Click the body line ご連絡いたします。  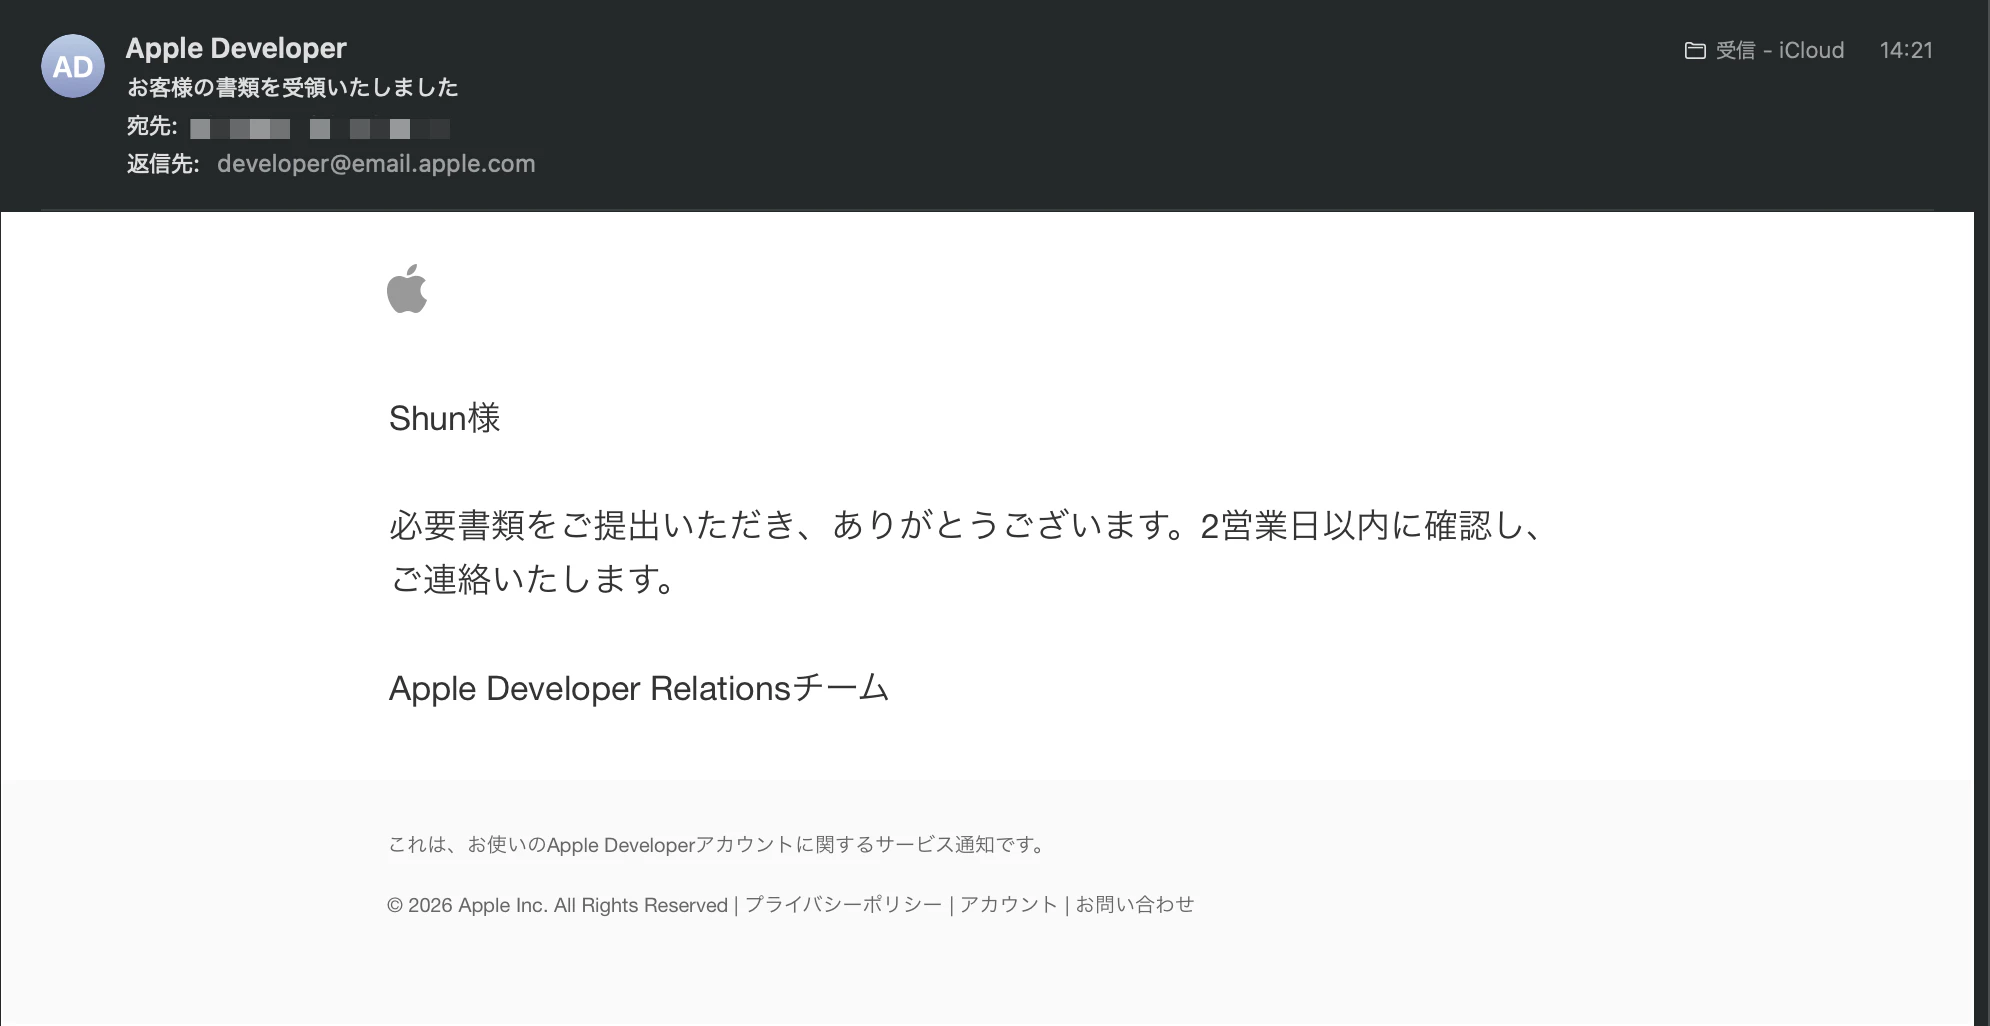pyautogui.click(x=533, y=579)
